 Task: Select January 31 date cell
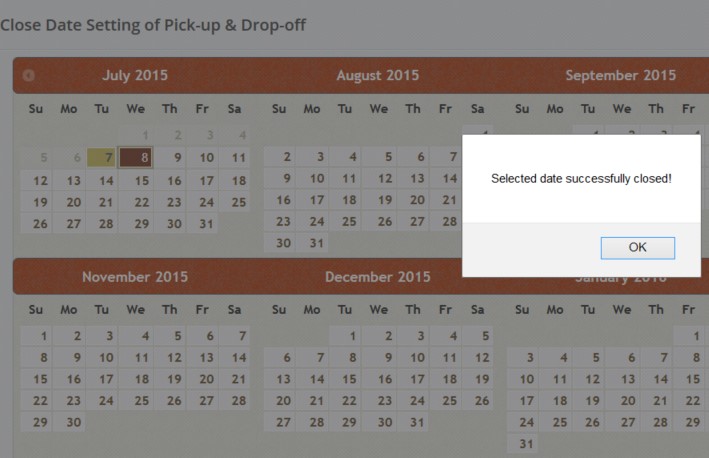(x=525, y=443)
